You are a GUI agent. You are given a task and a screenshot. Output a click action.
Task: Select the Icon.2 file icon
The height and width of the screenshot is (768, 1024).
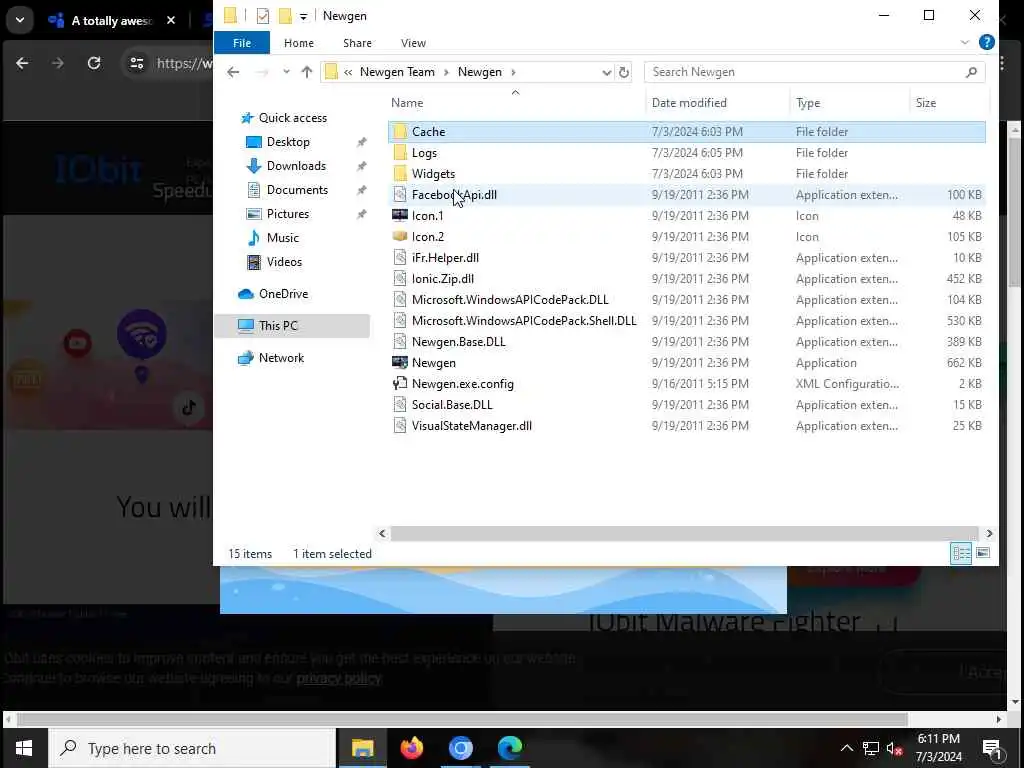pos(400,236)
